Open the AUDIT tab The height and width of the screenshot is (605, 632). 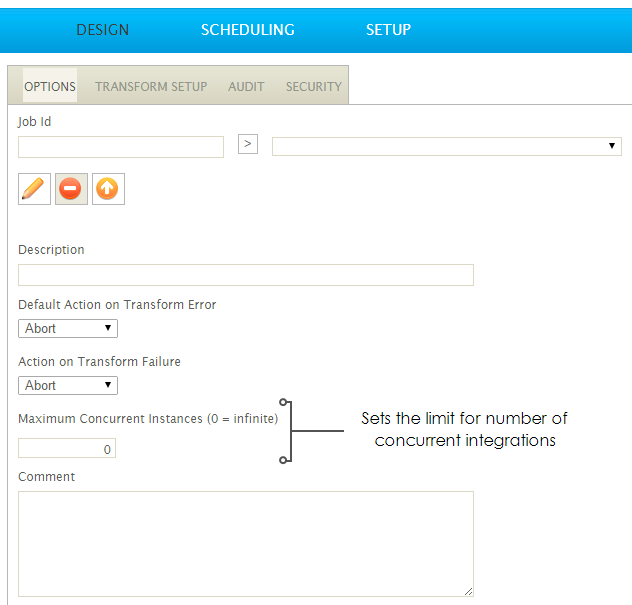pyautogui.click(x=246, y=86)
